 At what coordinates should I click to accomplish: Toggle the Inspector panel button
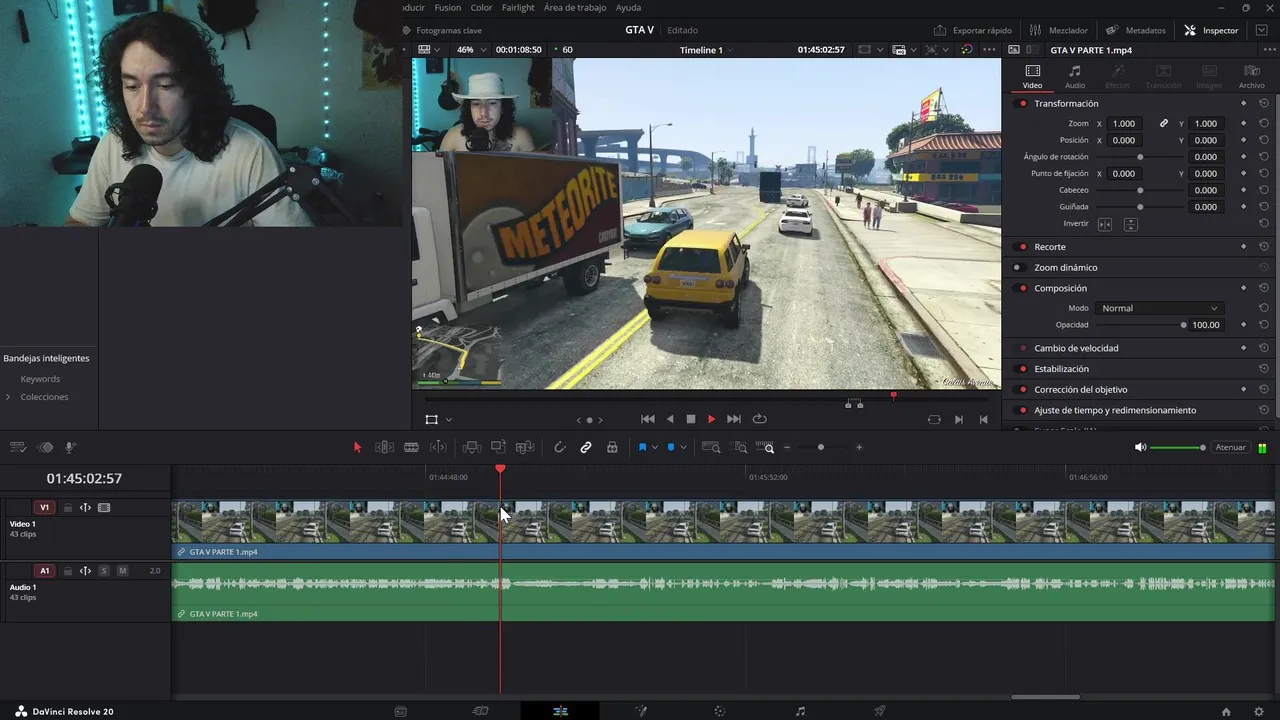(1211, 30)
